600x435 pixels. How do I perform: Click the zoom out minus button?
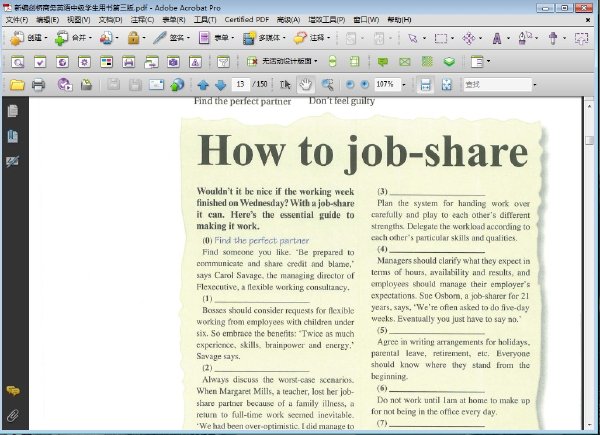(350, 85)
